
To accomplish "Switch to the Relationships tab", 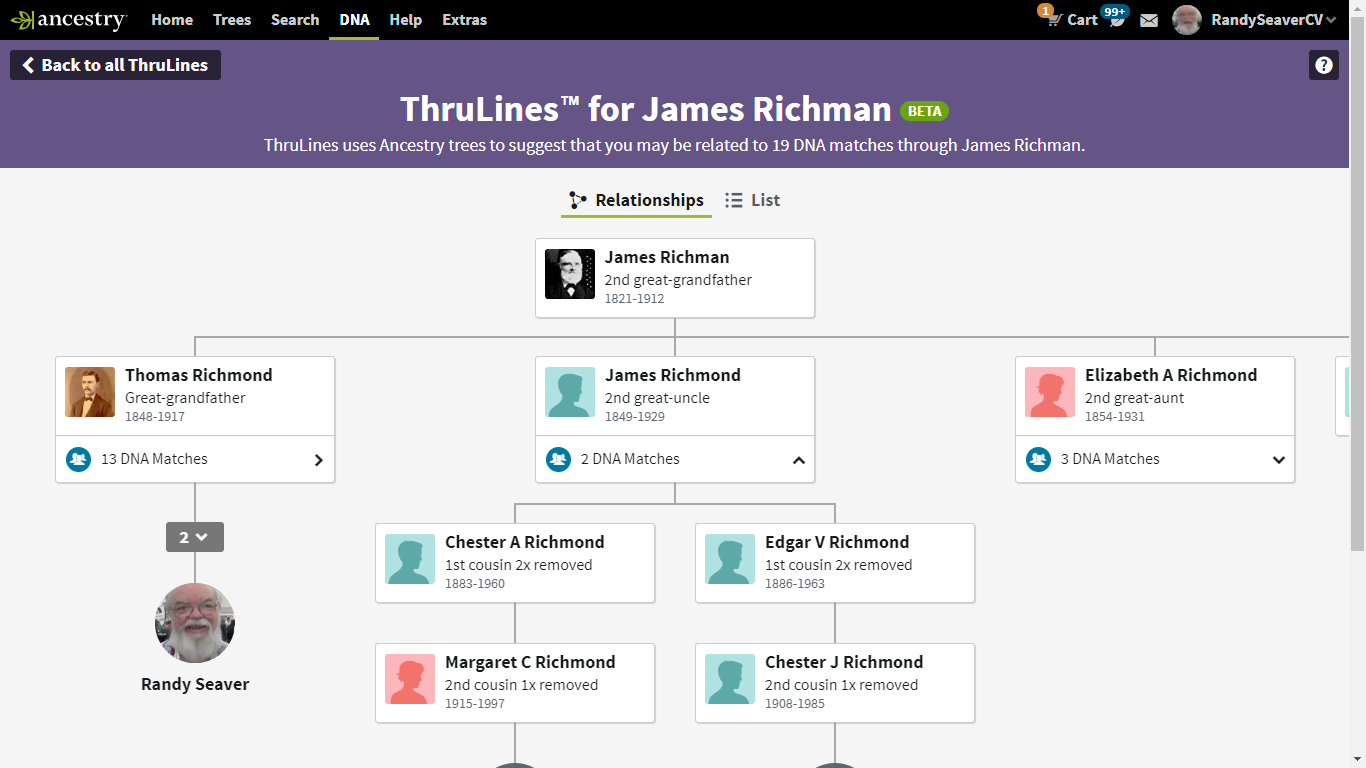I will tap(636, 200).
